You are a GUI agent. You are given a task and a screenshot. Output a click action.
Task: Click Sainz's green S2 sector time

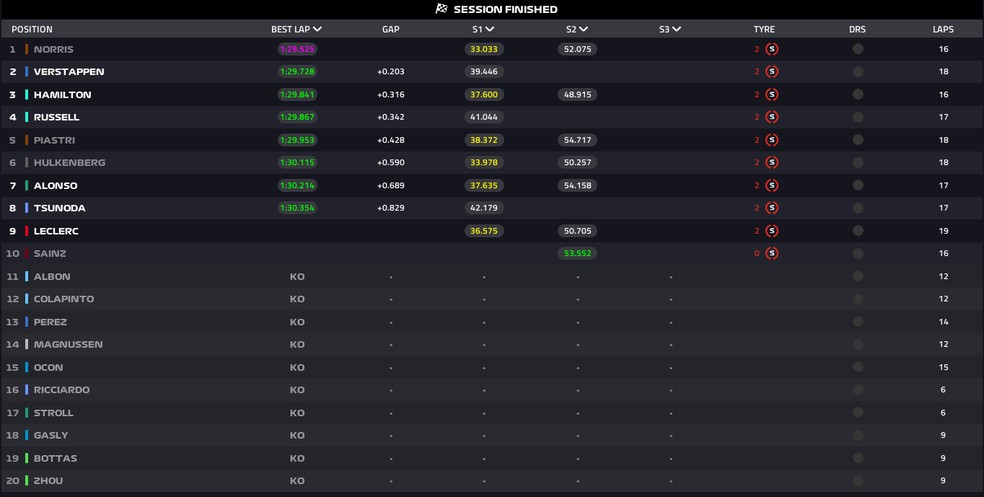tap(577, 253)
